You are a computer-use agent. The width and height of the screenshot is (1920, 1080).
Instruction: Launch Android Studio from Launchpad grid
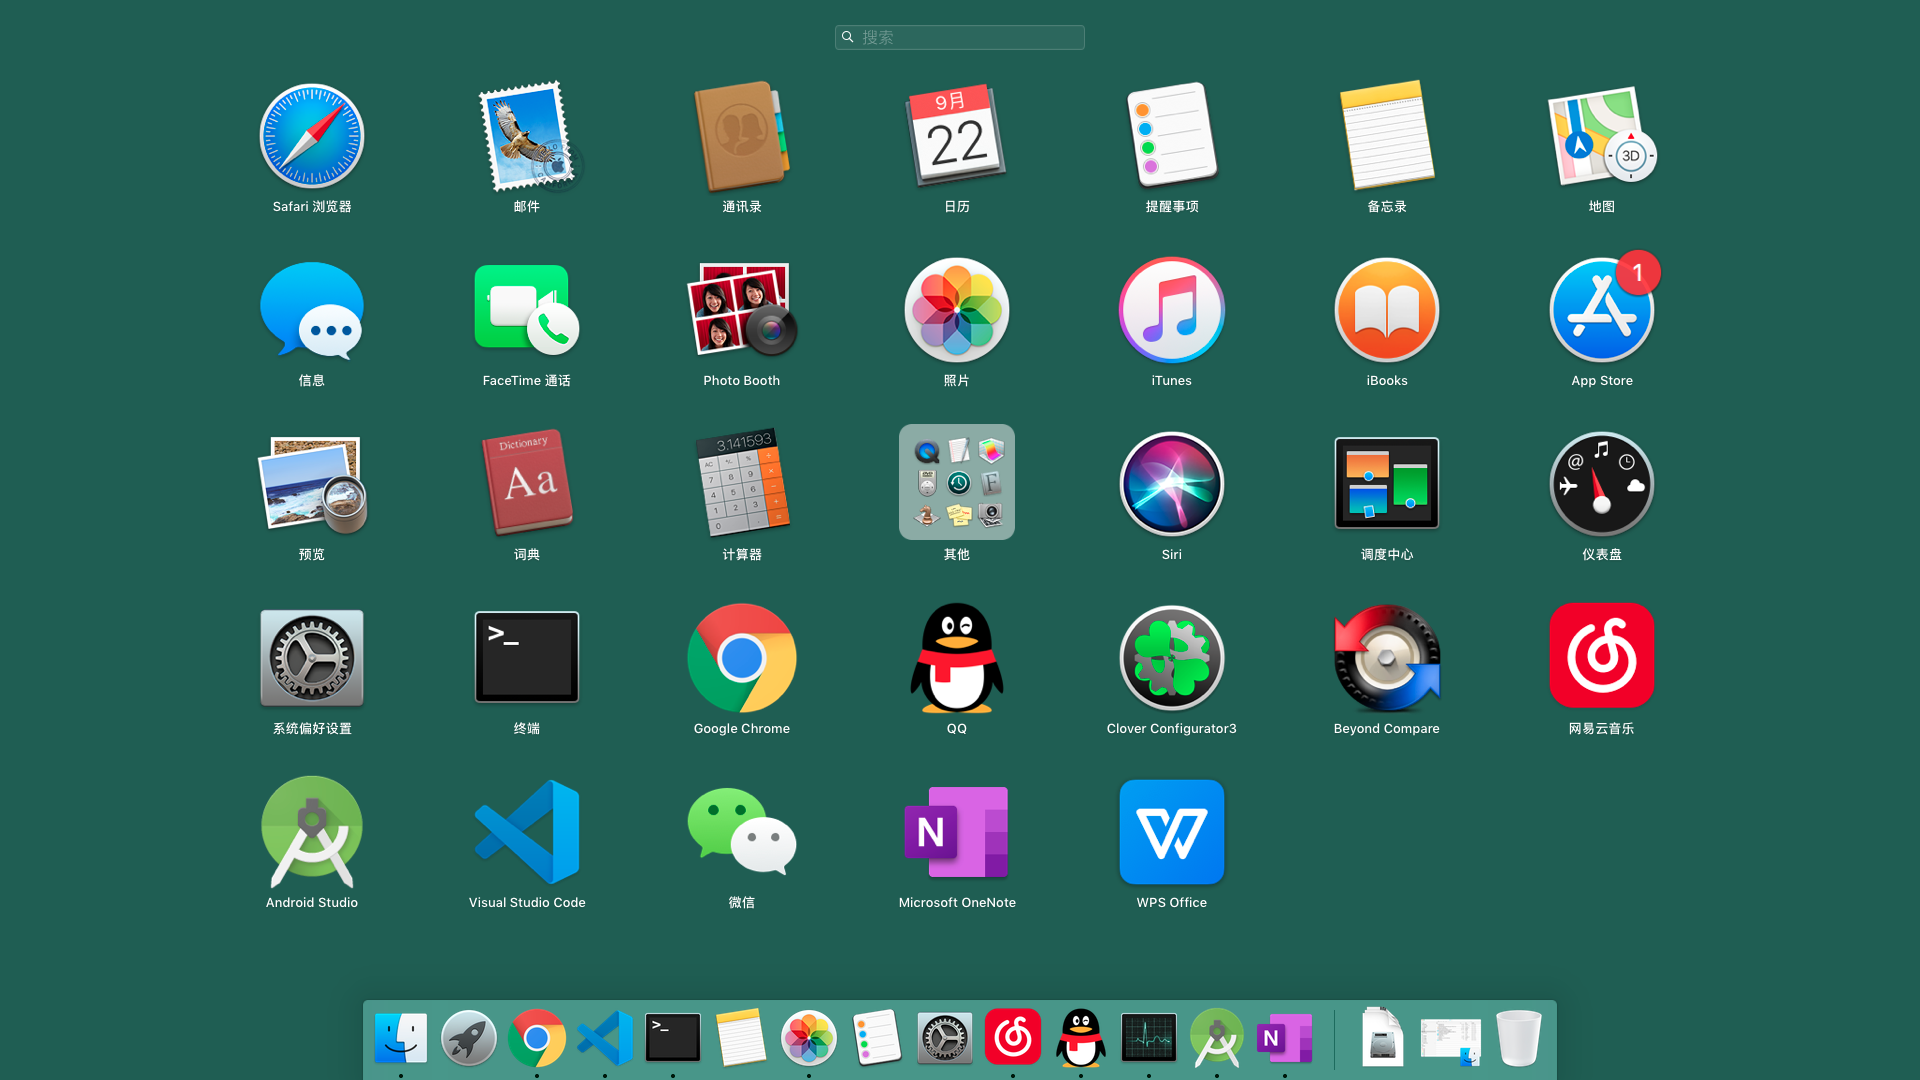pos(312,832)
